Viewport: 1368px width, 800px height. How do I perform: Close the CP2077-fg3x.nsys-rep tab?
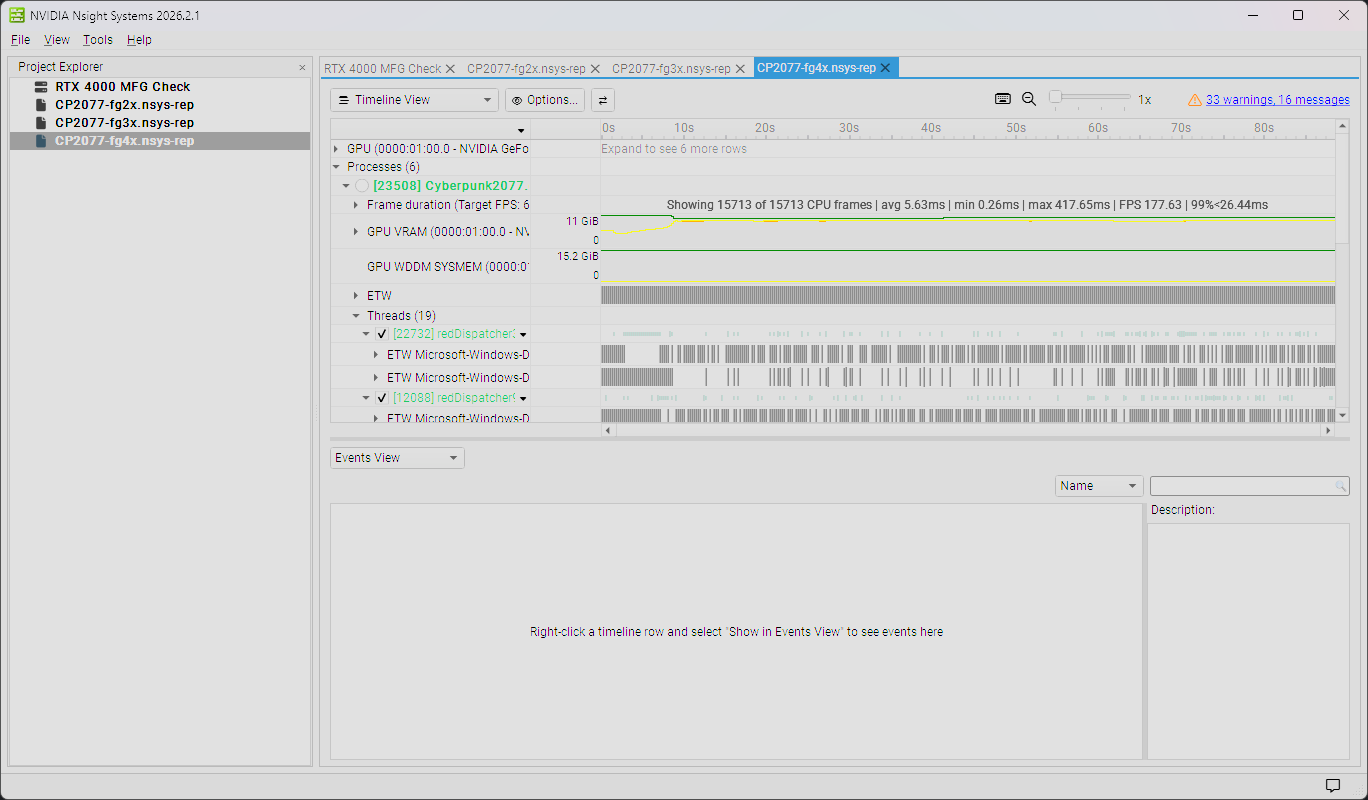pos(740,68)
